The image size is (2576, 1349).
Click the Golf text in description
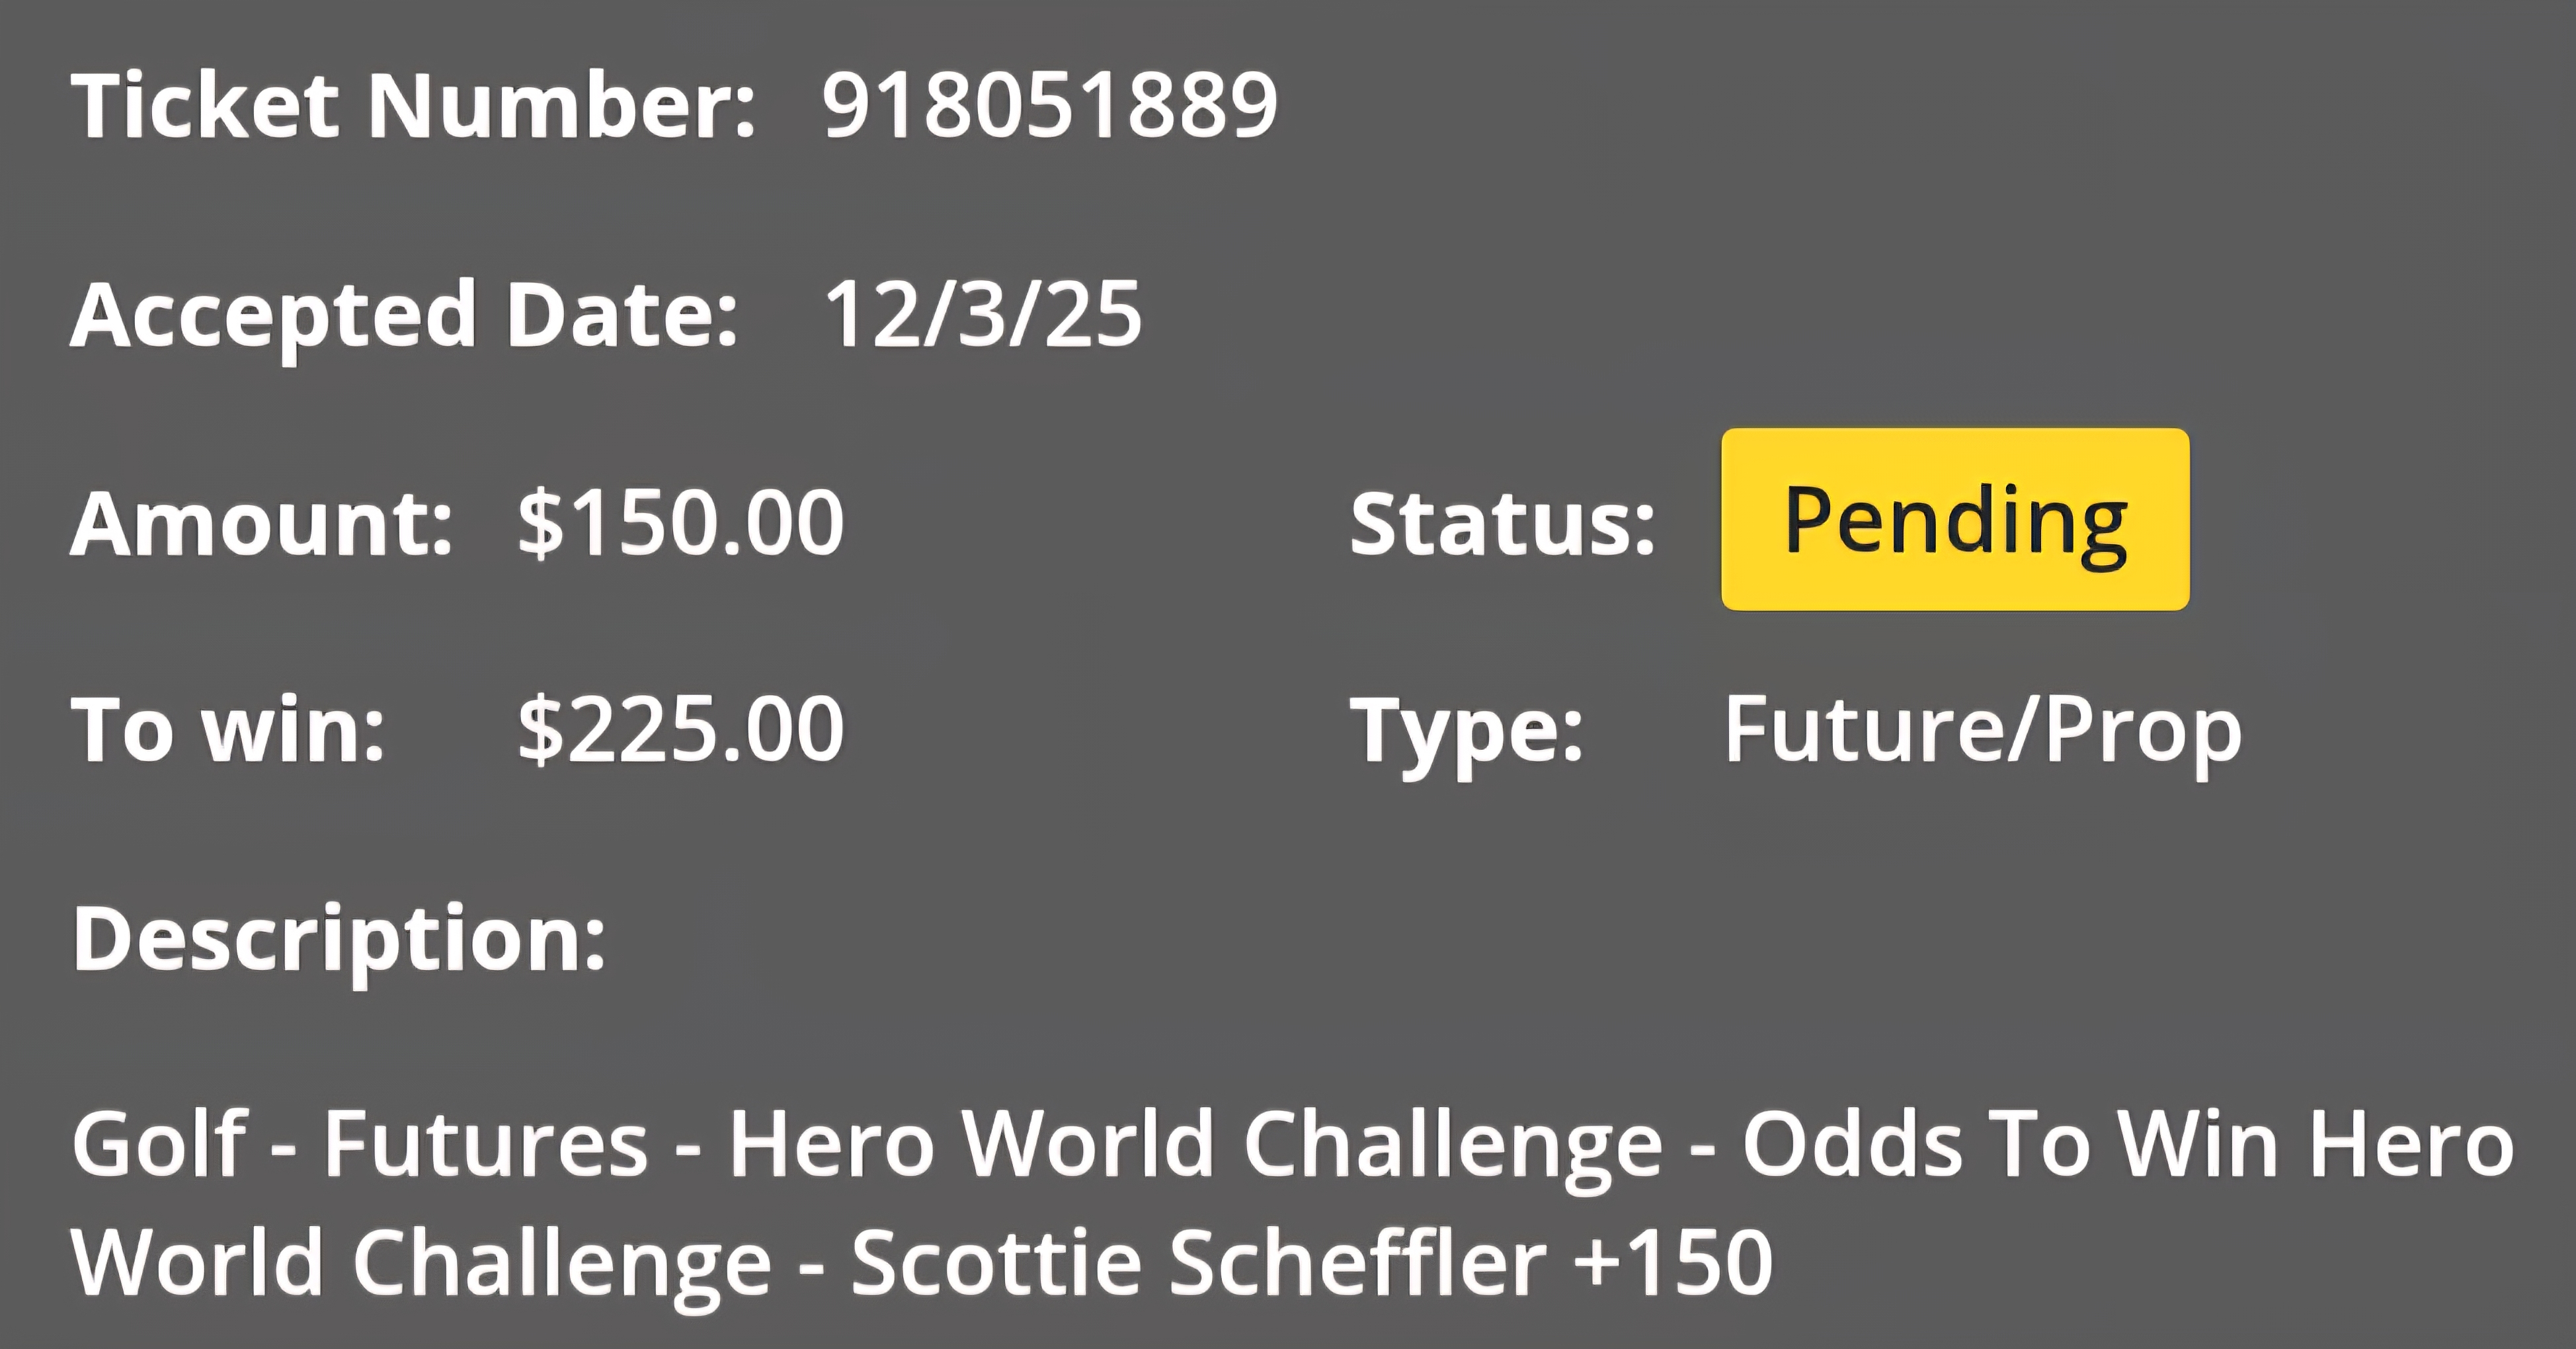click(x=159, y=1143)
